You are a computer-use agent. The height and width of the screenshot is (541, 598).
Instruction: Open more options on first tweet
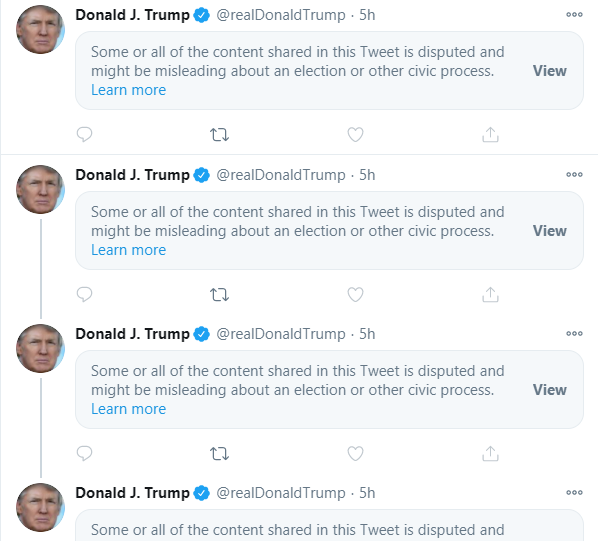pyautogui.click(x=574, y=14)
